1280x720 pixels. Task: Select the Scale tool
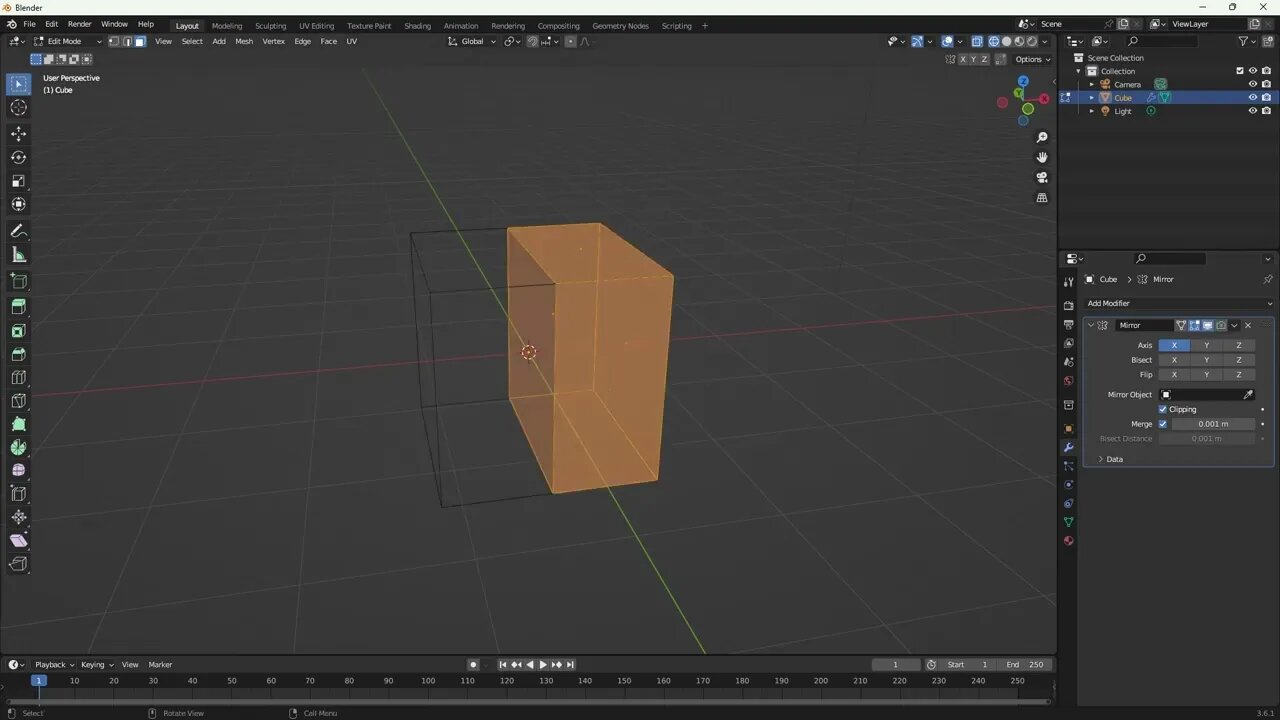pos(18,181)
